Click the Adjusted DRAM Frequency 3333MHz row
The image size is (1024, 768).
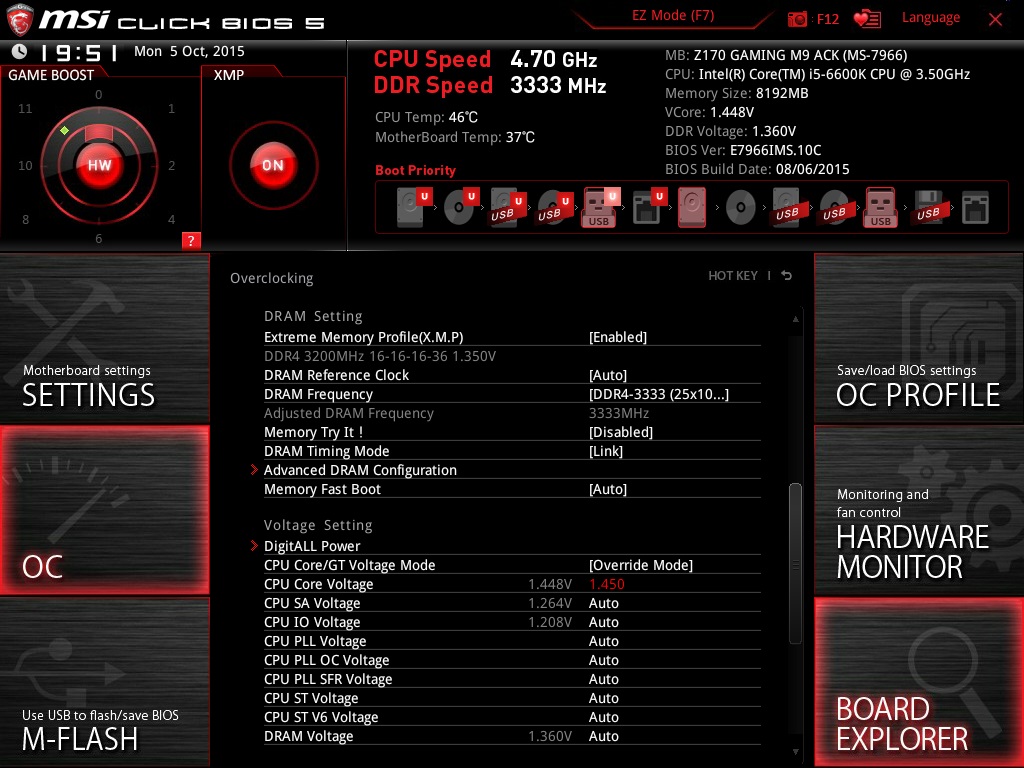(512, 413)
